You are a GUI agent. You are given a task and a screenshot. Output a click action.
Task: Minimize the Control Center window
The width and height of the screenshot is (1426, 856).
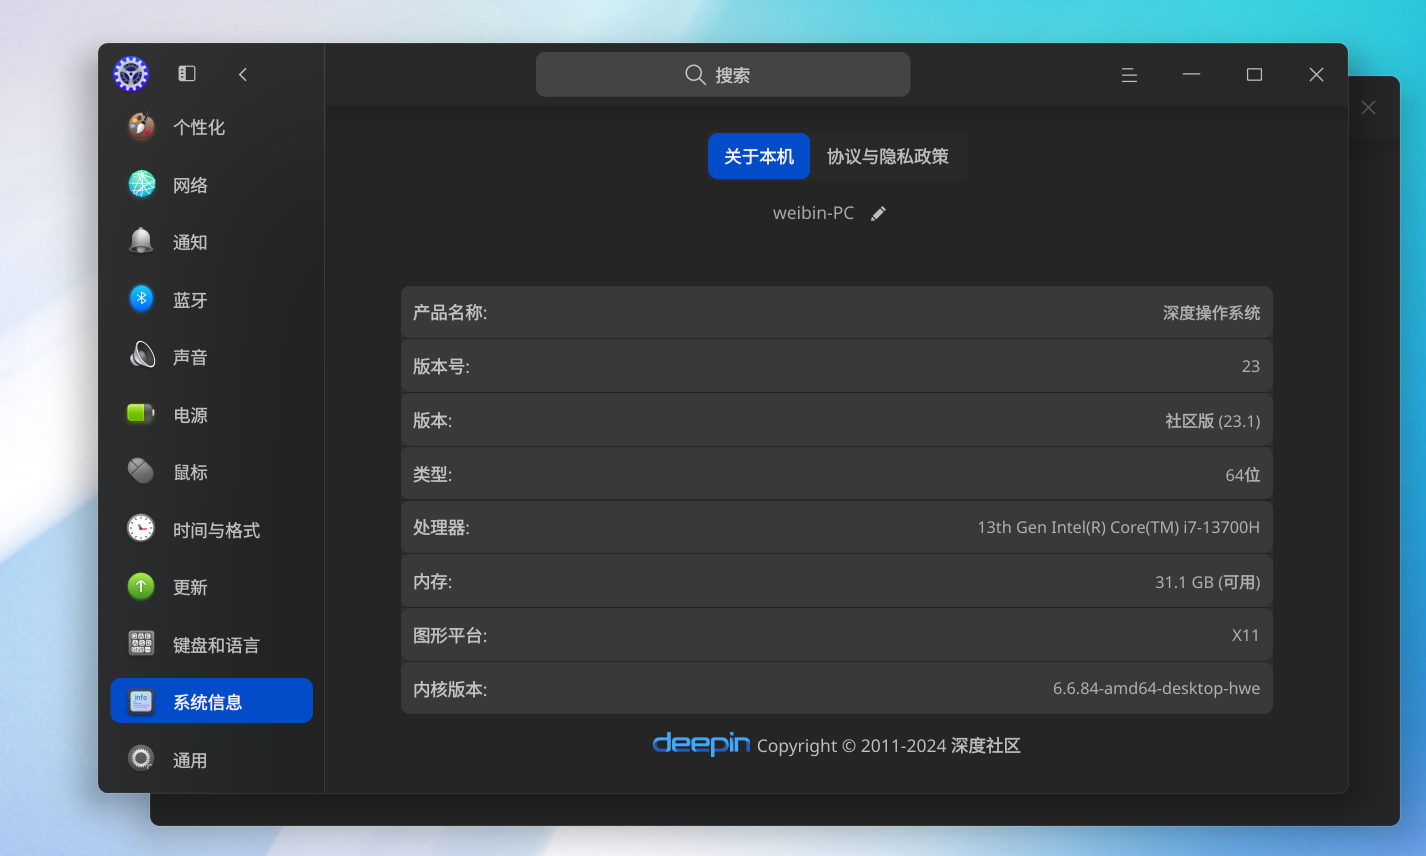coord(1191,75)
